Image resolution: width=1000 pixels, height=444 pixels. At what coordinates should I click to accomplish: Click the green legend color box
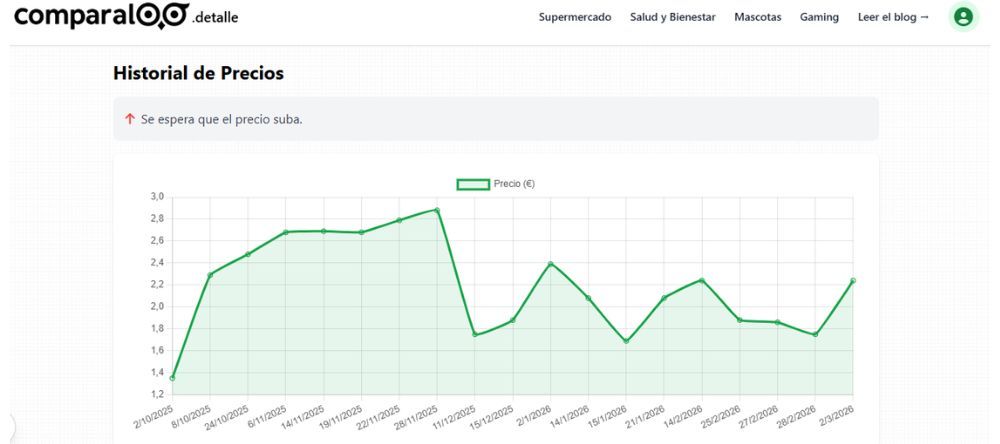tap(473, 184)
